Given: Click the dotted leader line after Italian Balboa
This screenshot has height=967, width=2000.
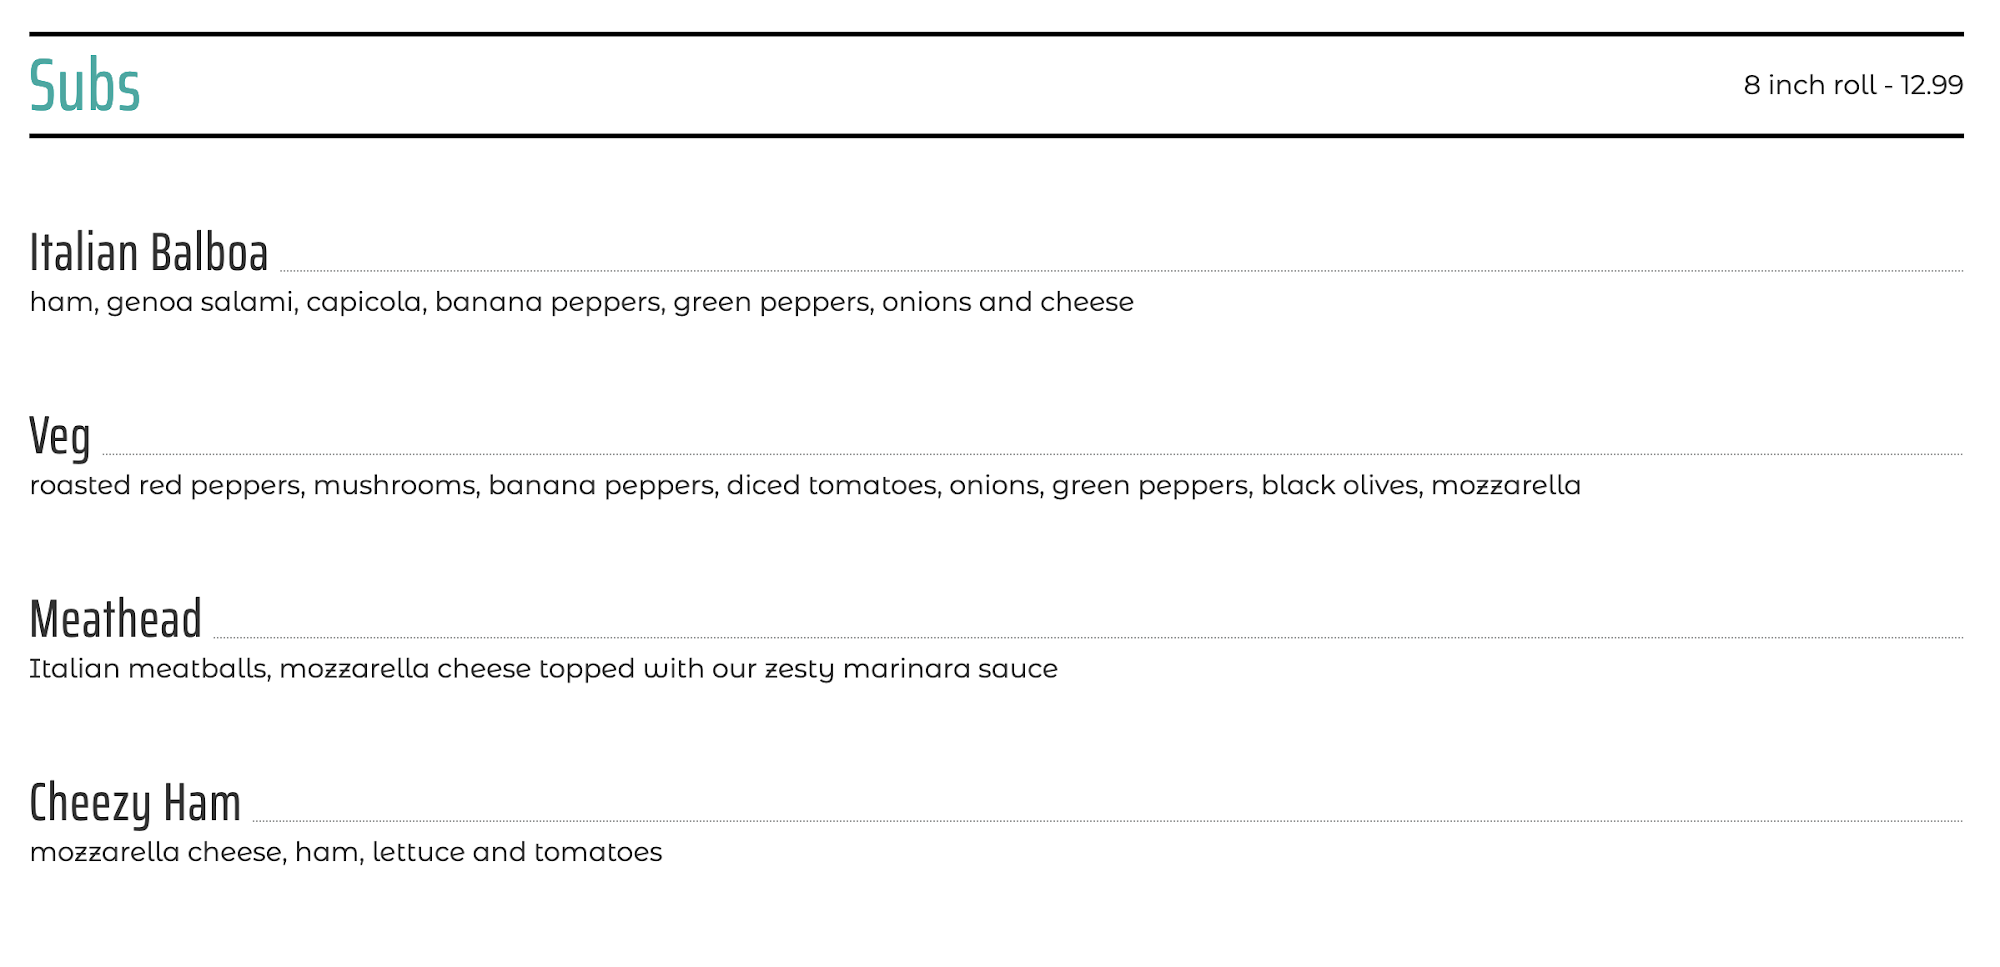Looking at the screenshot, I should (1120, 270).
